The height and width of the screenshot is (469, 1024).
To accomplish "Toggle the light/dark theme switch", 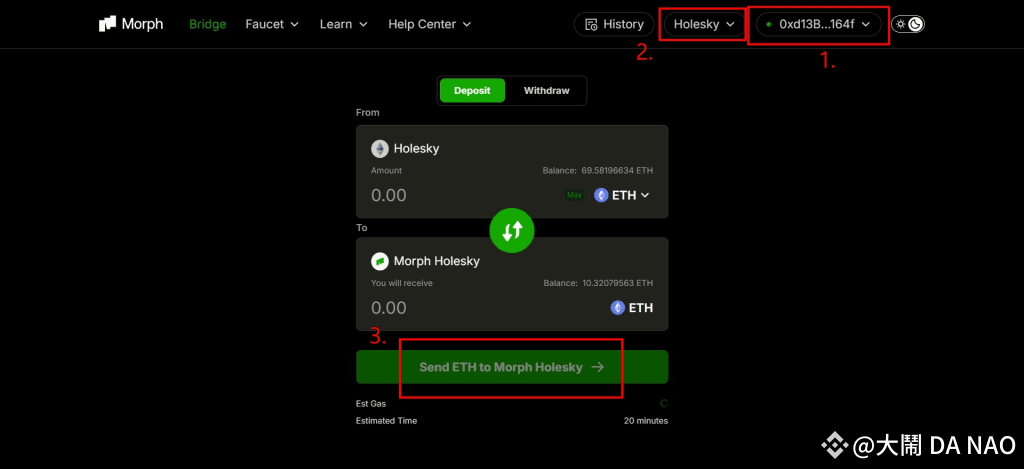I will coord(908,24).
